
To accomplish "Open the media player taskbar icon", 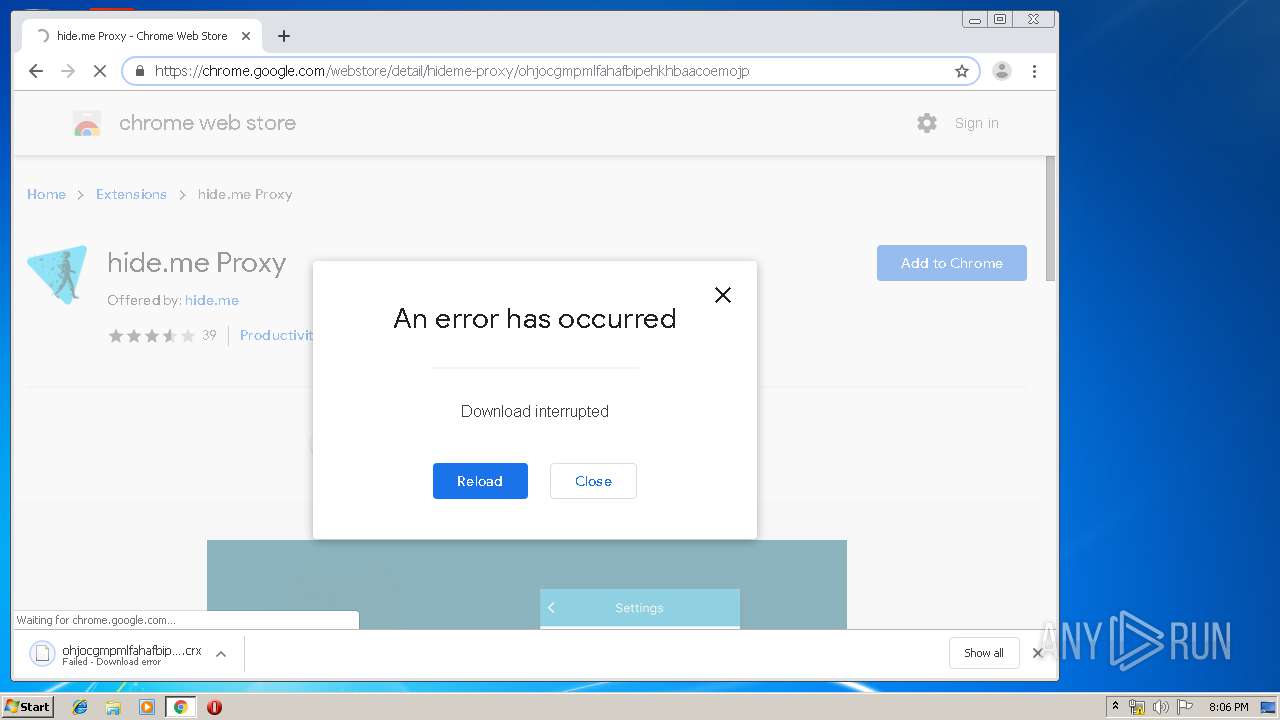I will pyautogui.click(x=147, y=707).
